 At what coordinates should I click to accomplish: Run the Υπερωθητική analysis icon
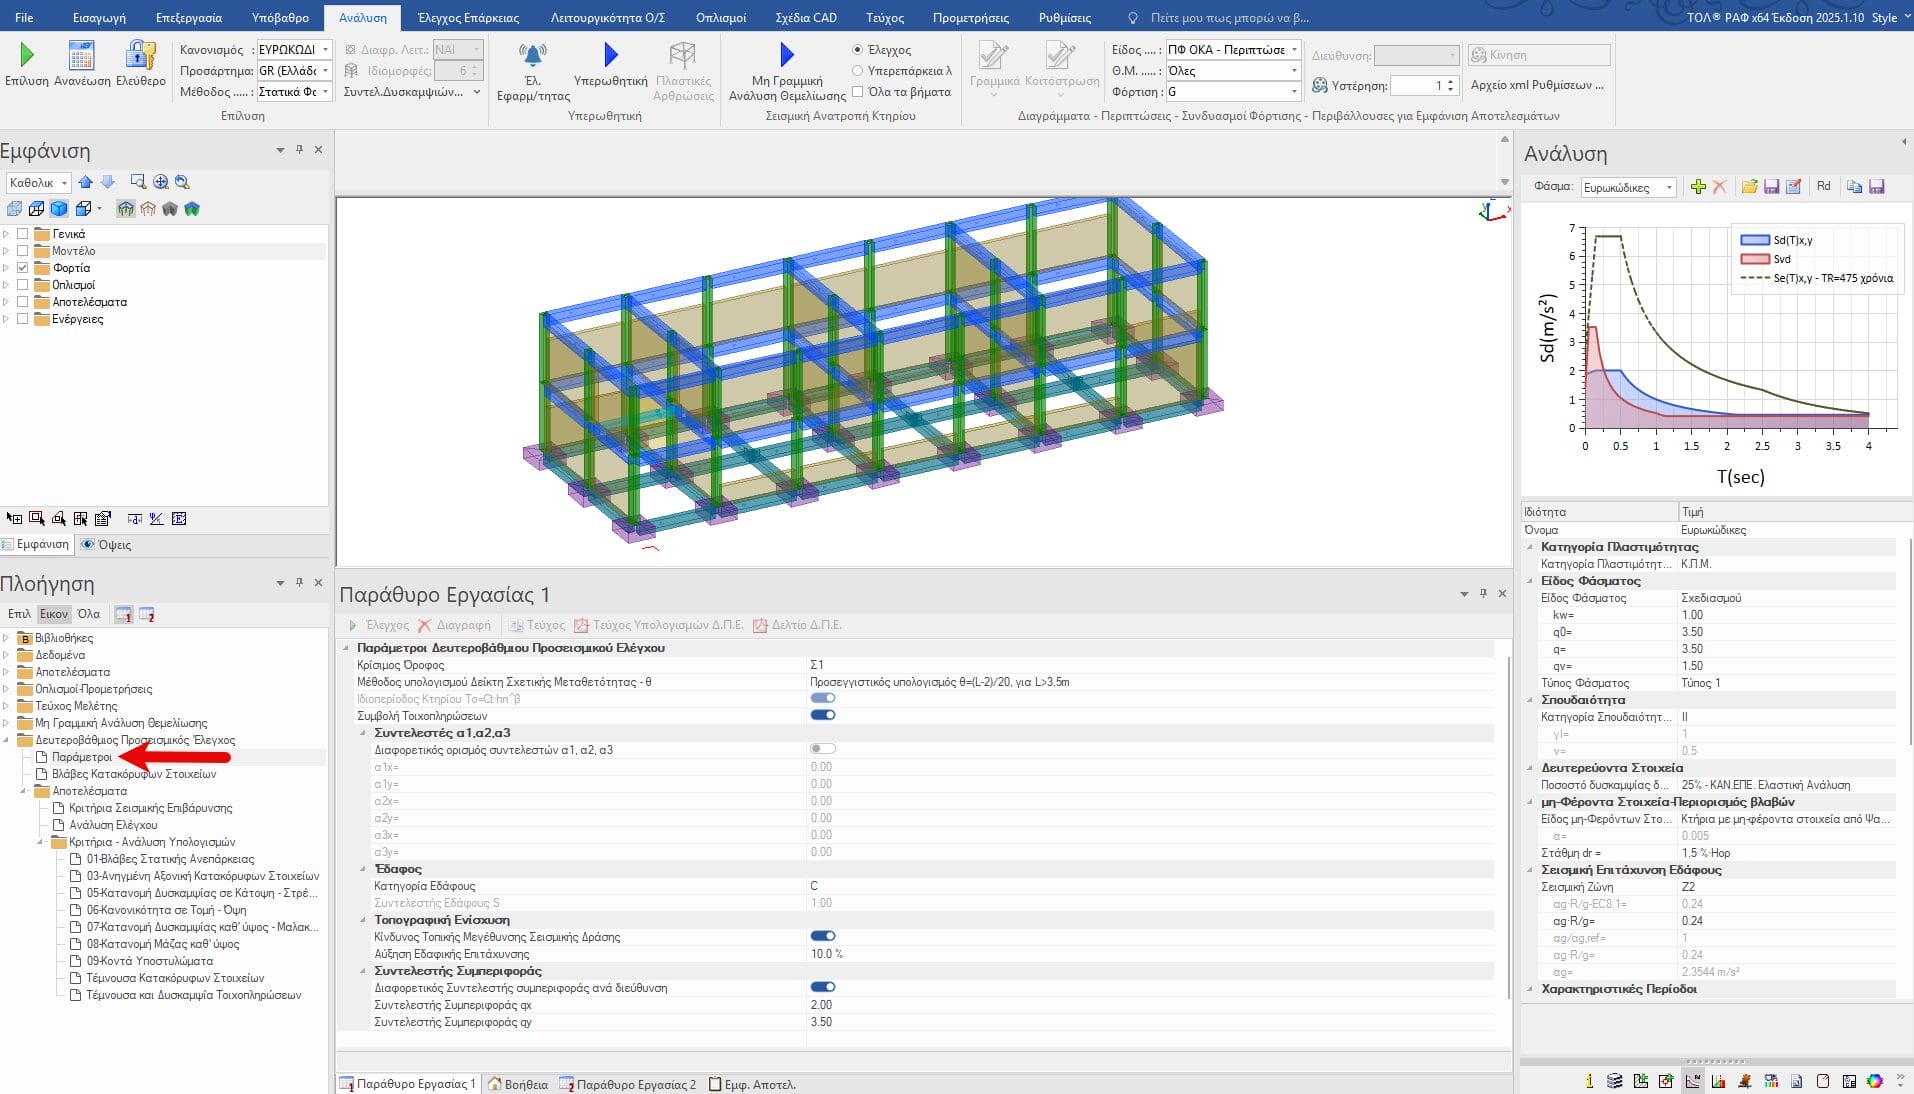610,55
